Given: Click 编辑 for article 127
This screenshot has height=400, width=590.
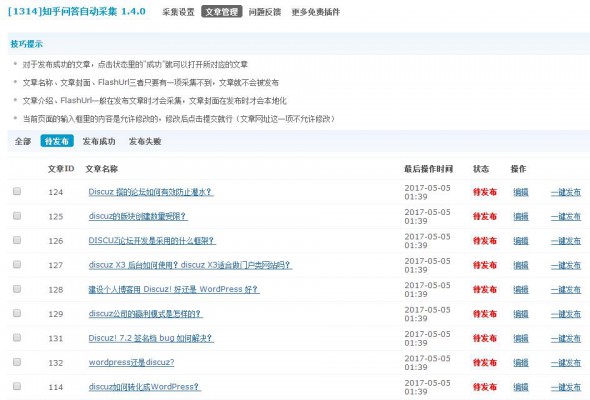Looking at the screenshot, I should click(521, 265).
